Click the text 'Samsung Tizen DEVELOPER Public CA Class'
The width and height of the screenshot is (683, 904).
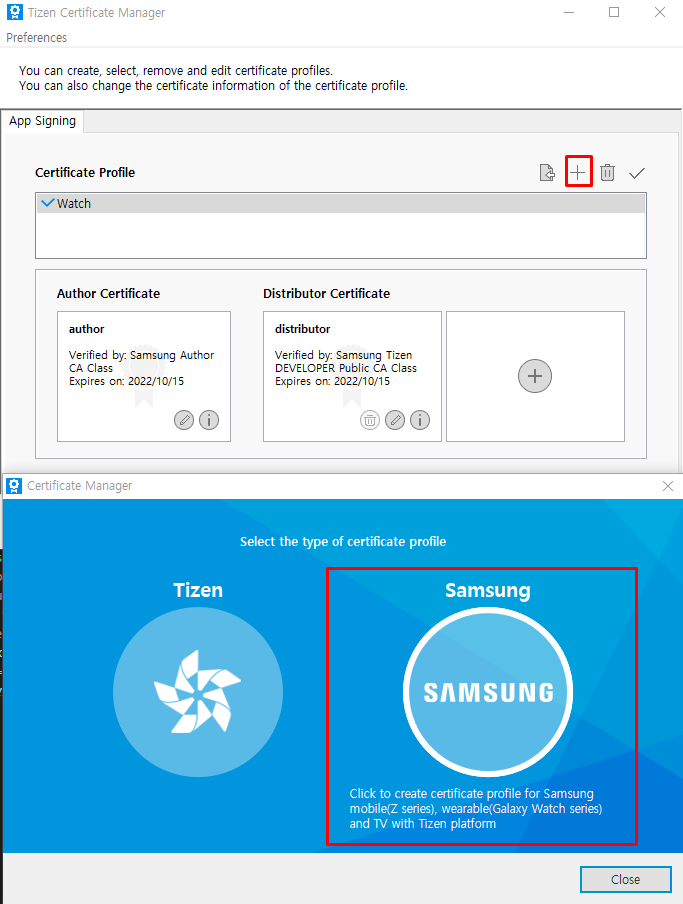pos(346,361)
